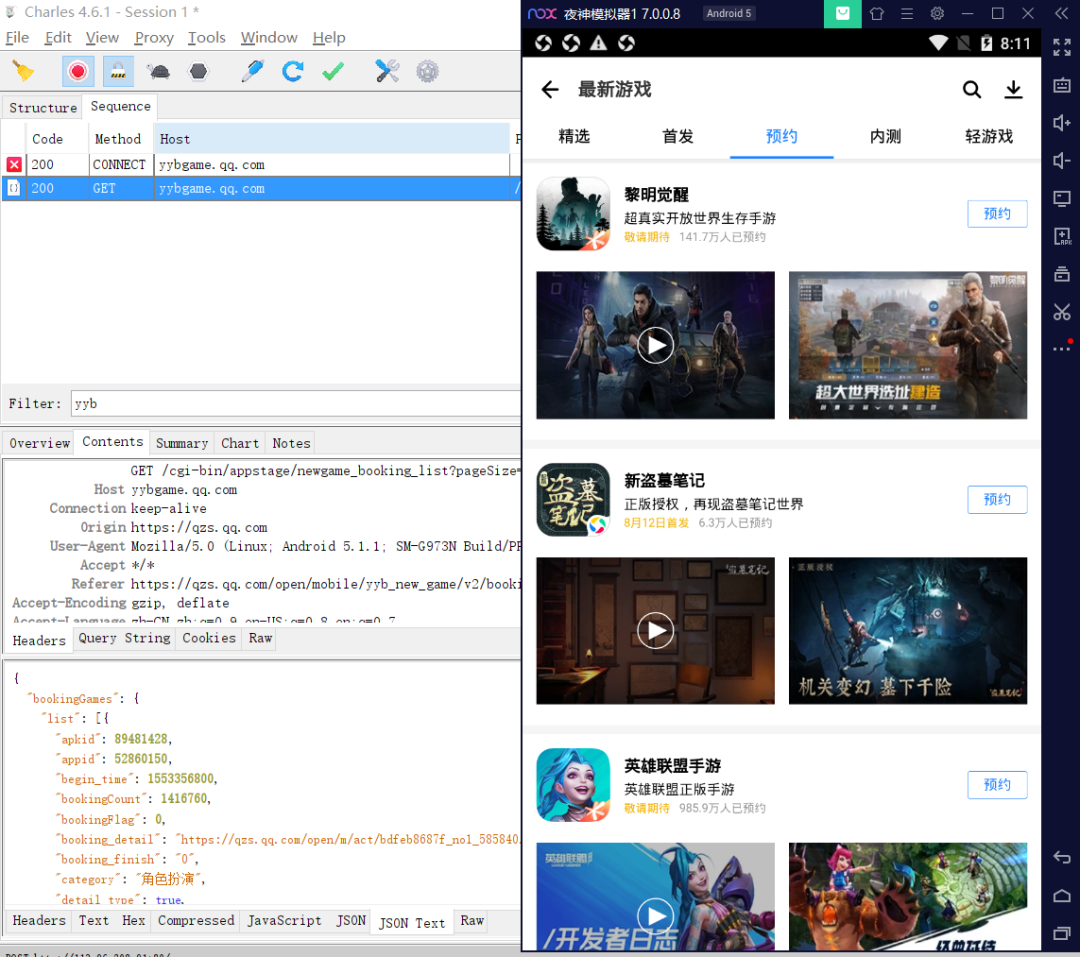This screenshot has height=957, width=1080.
Task: Open the Proxy menu in Charles
Action: point(154,37)
